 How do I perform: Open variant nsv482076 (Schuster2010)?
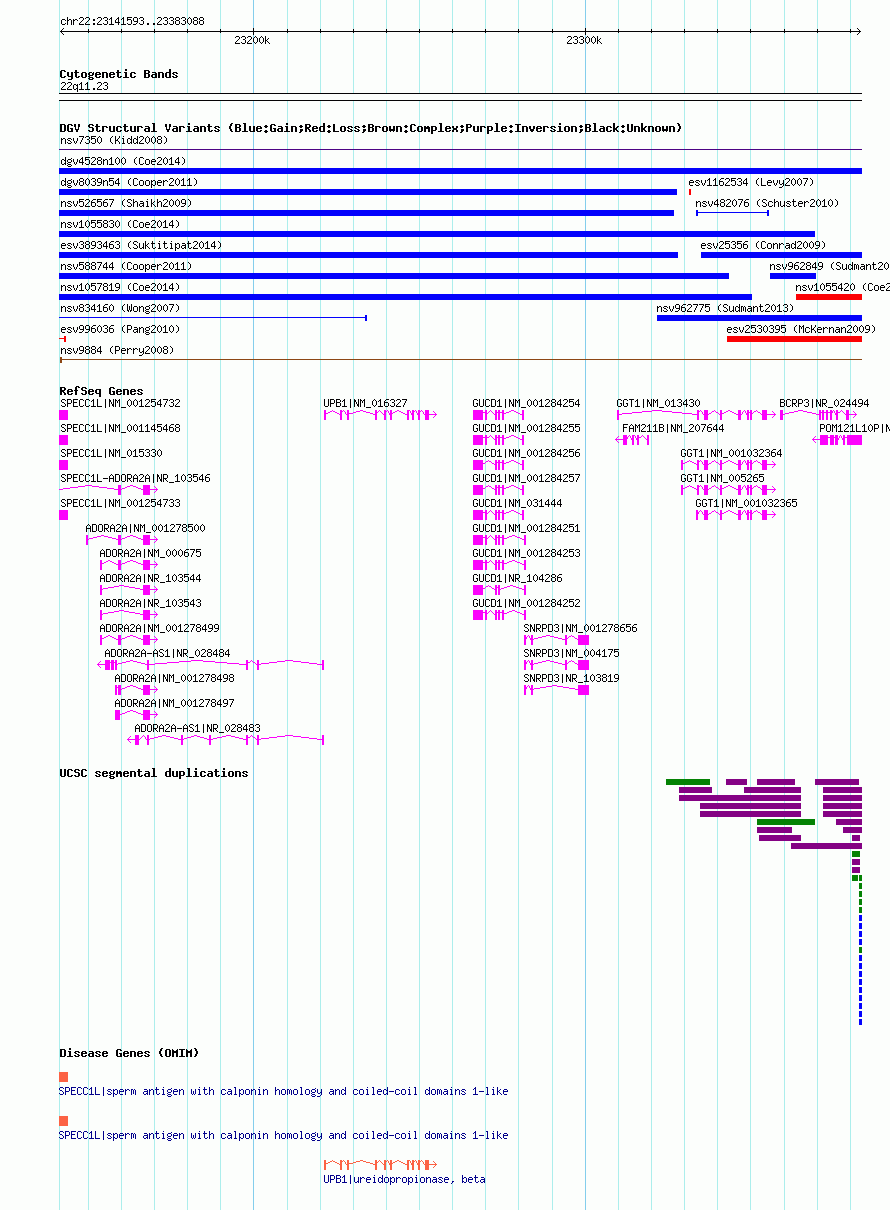click(767, 204)
